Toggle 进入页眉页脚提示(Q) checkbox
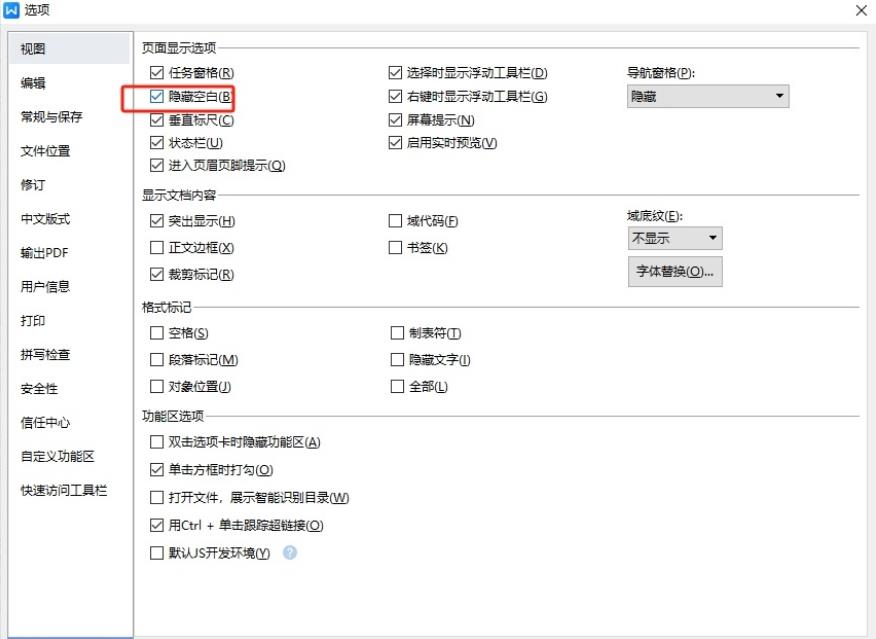Viewport: 876px width, 639px height. [x=157, y=165]
